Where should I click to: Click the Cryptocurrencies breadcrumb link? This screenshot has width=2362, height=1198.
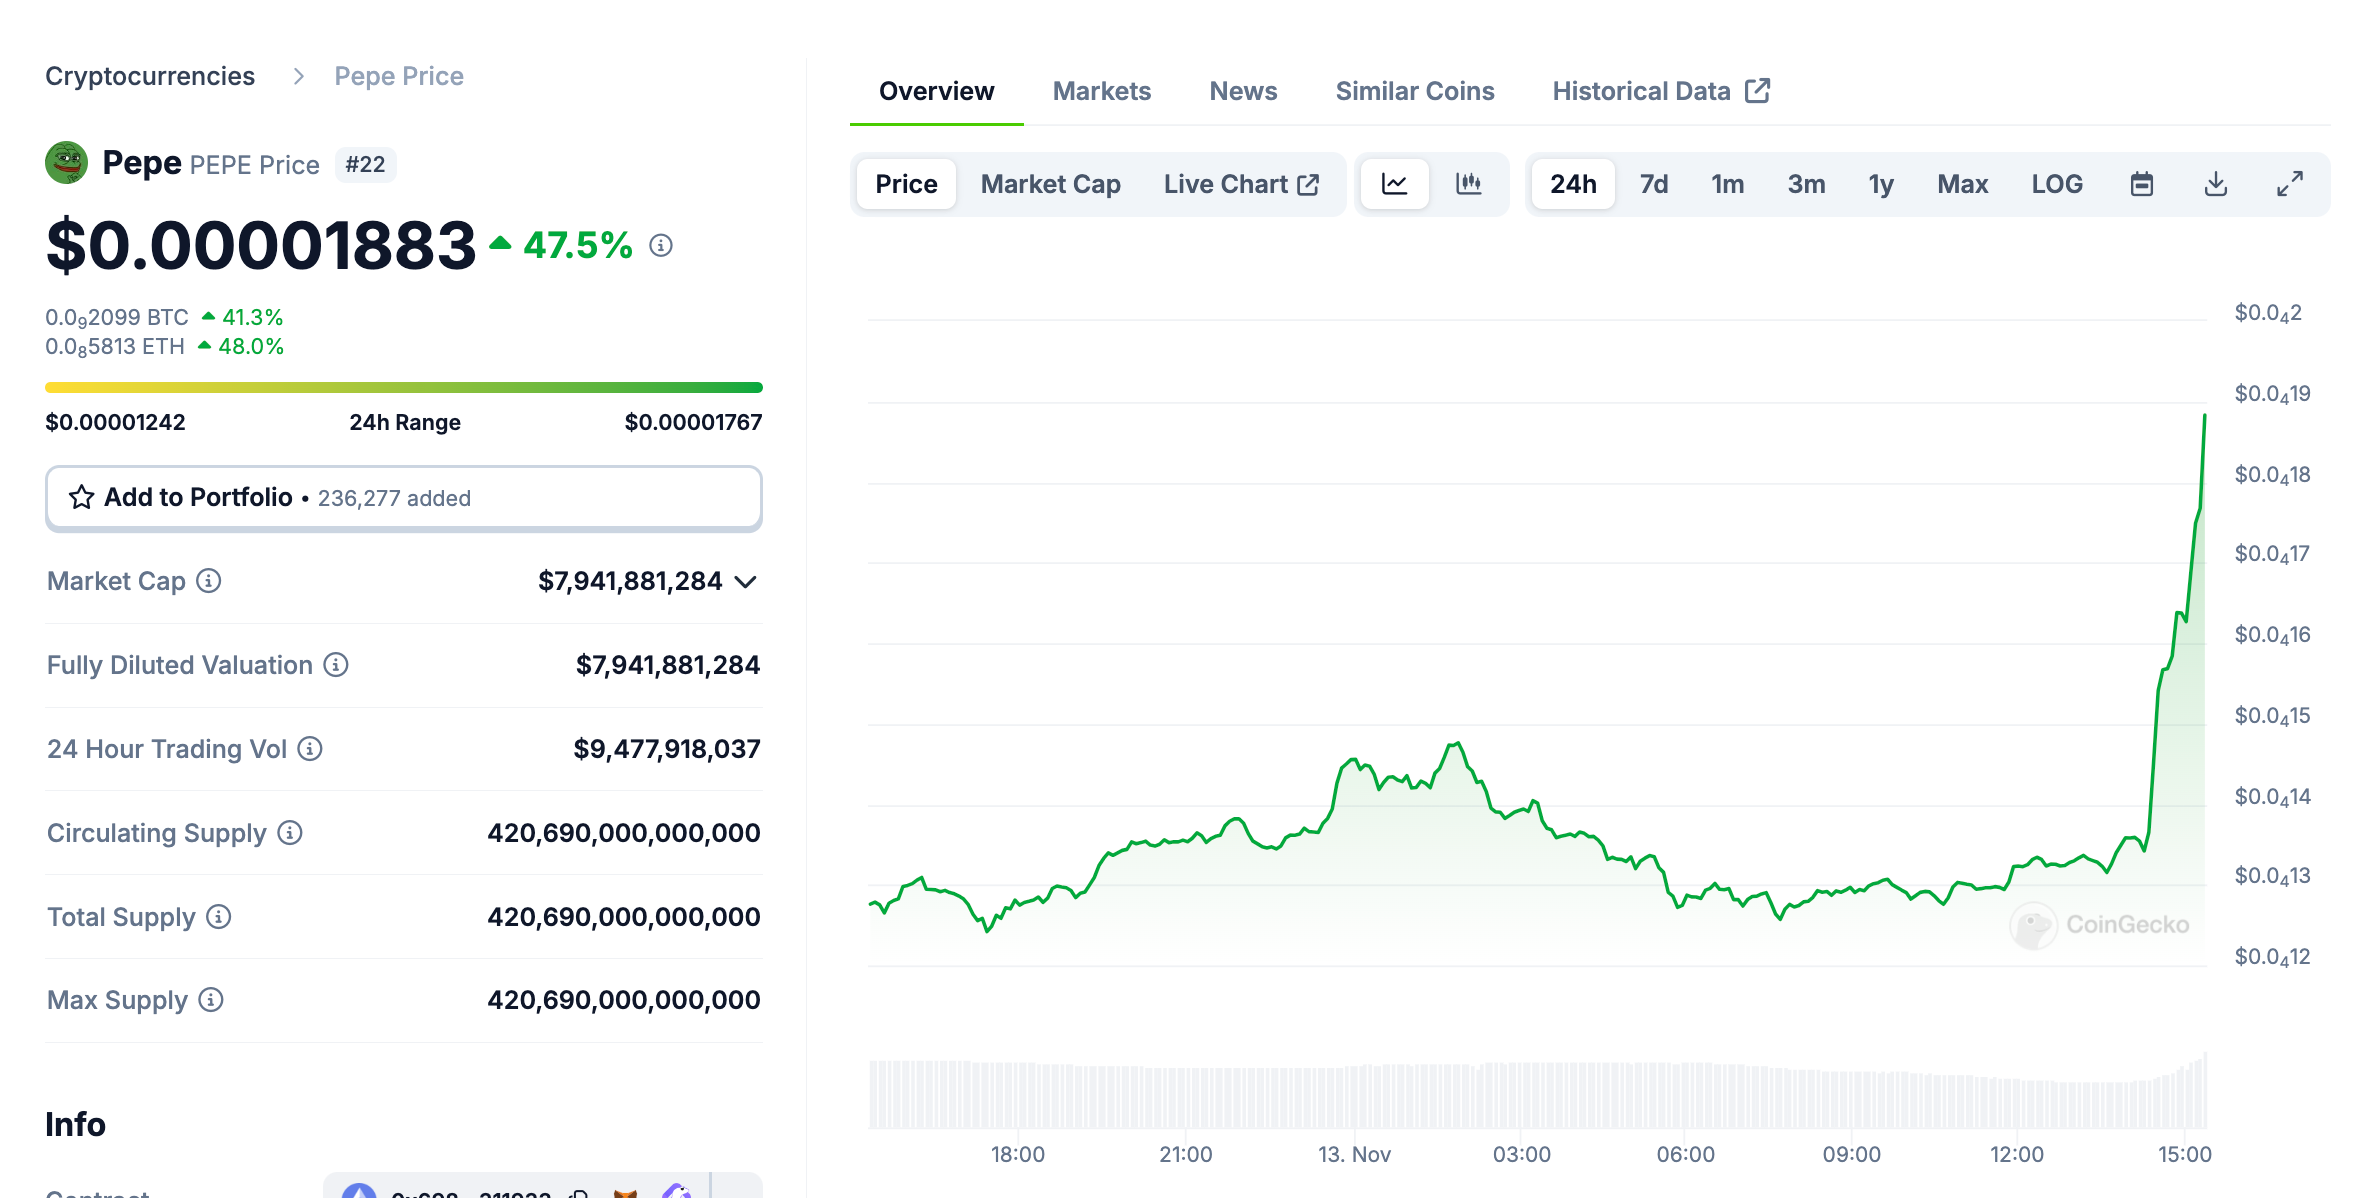click(x=150, y=76)
